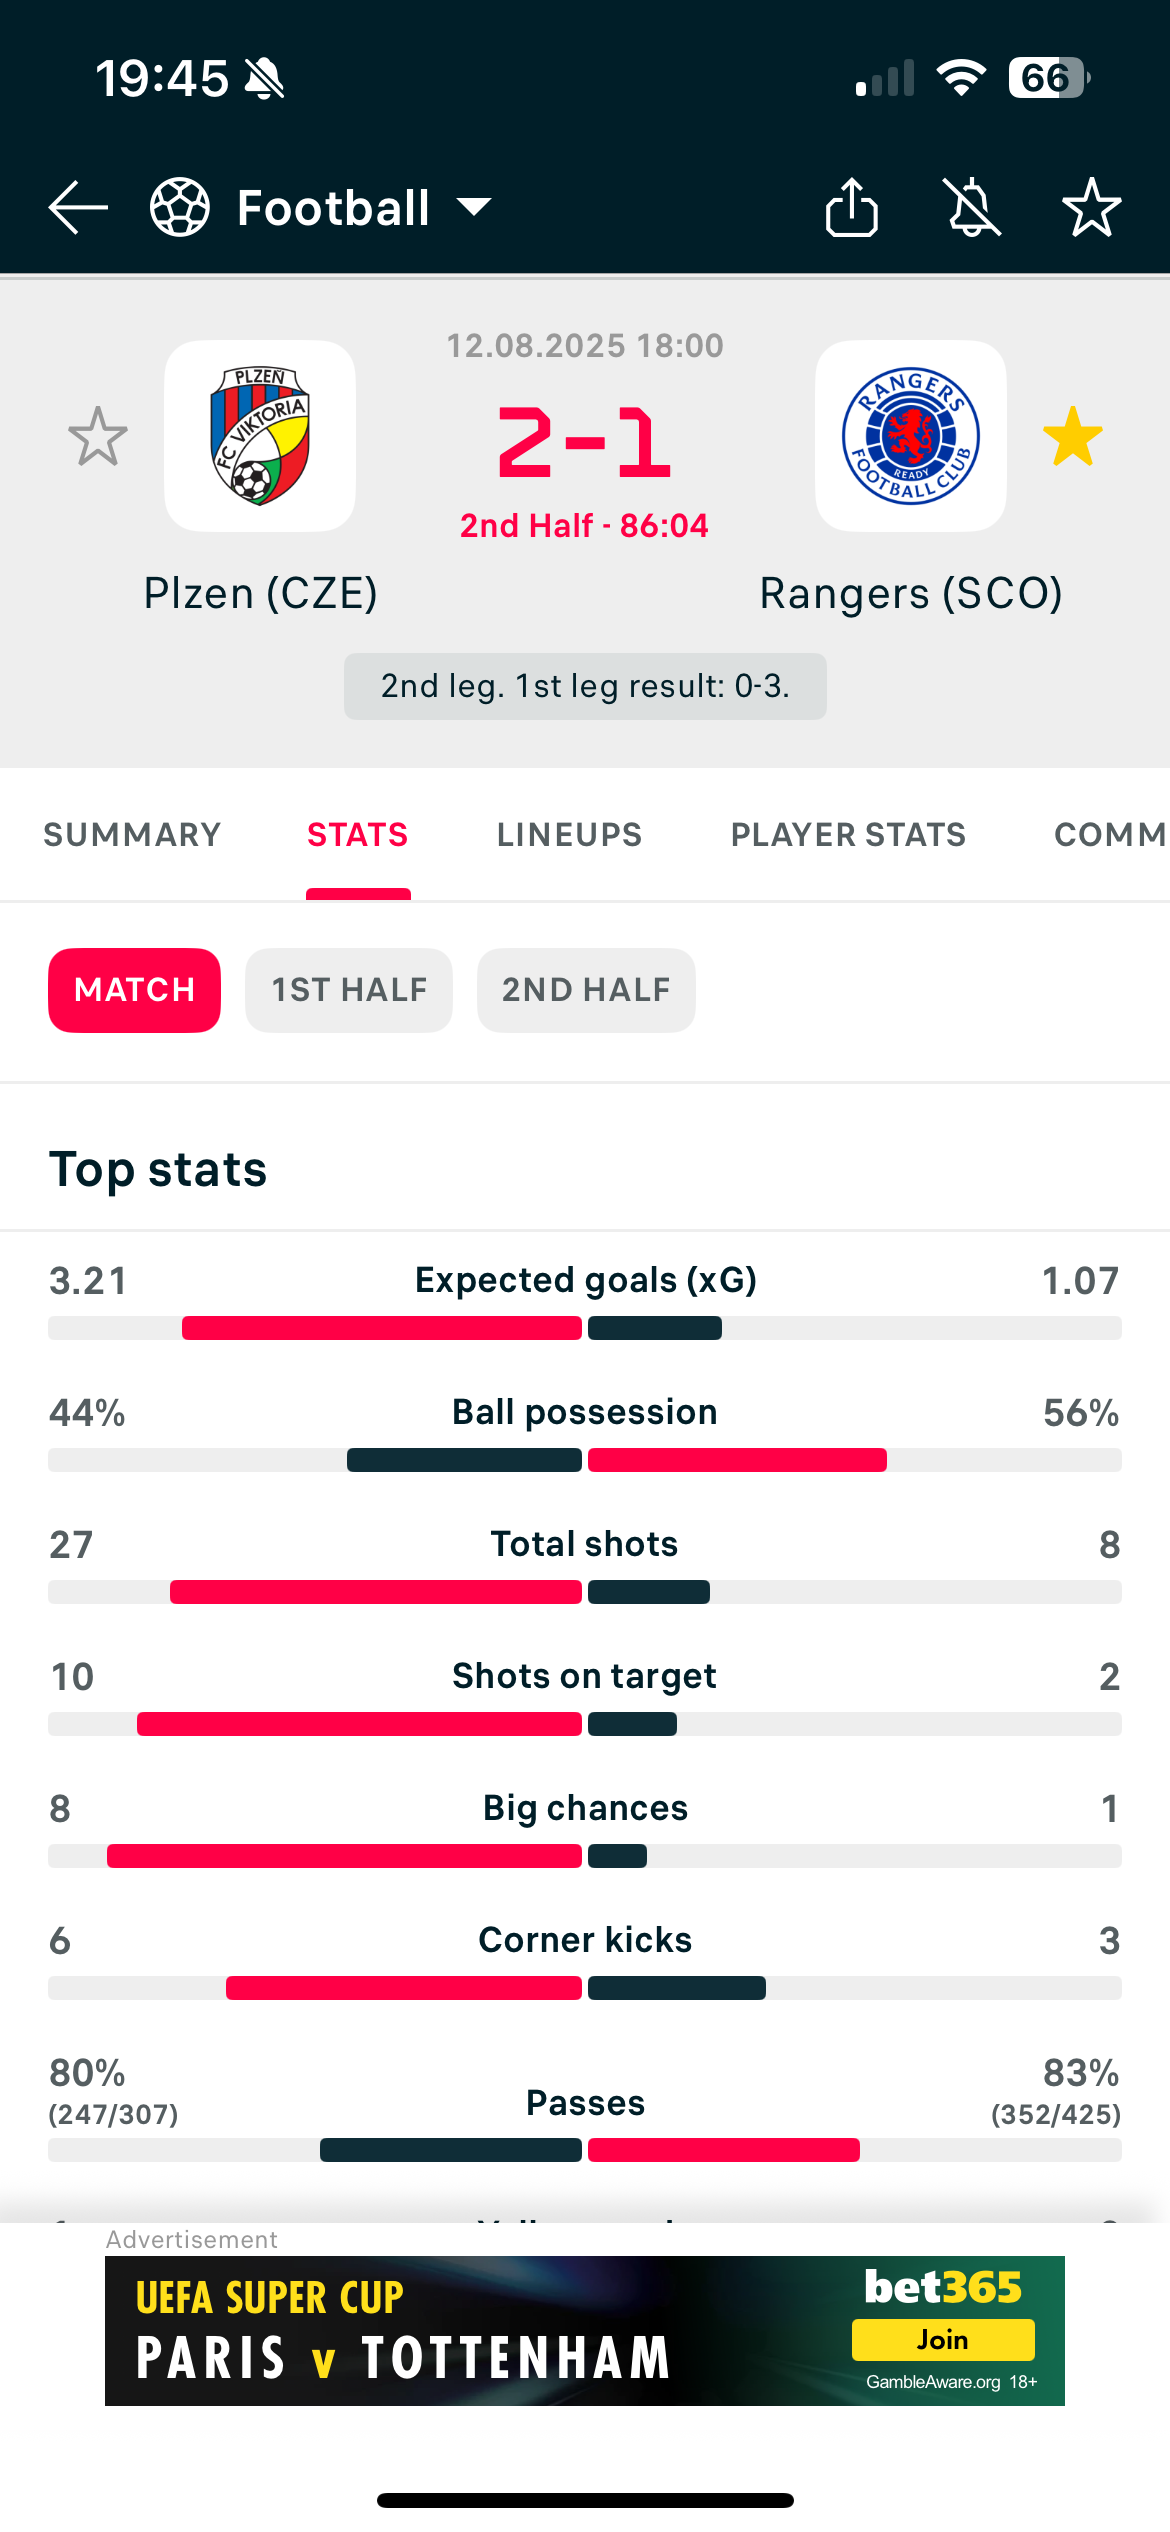This screenshot has height=2532, width=1170.
Task: Tap the Ball possession bar
Action: [x=585, y=1460]
